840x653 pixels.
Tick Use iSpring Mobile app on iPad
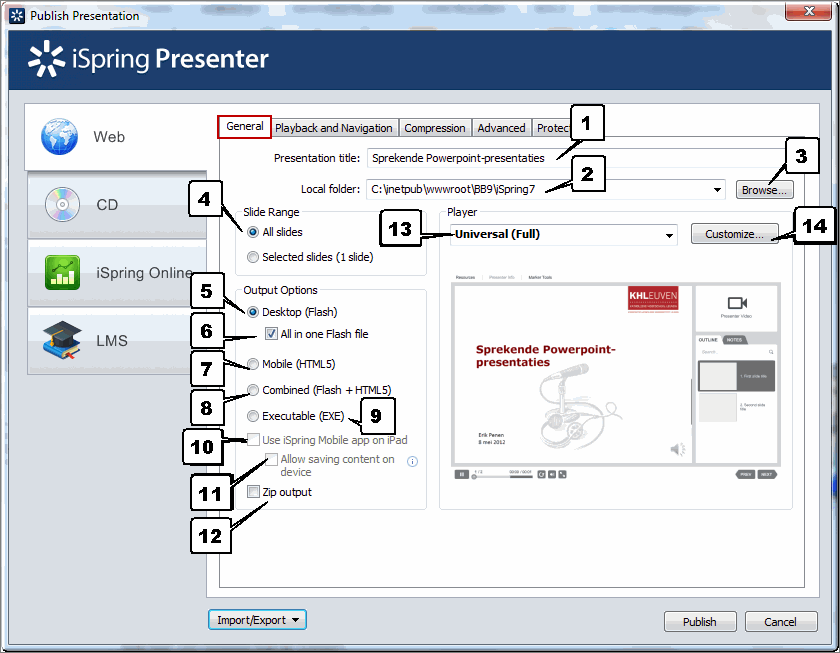tap(253, 440)
